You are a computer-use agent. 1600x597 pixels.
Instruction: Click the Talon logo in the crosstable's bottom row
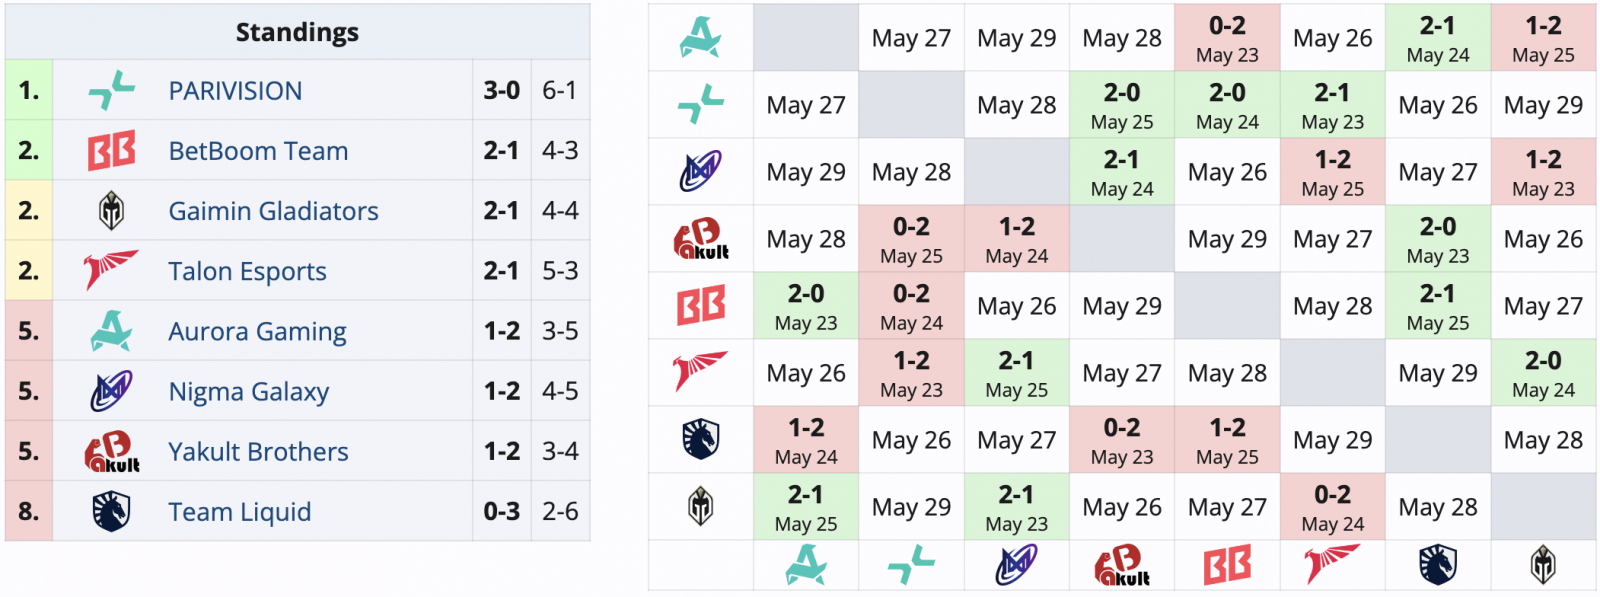click(x=1332, y=566)
